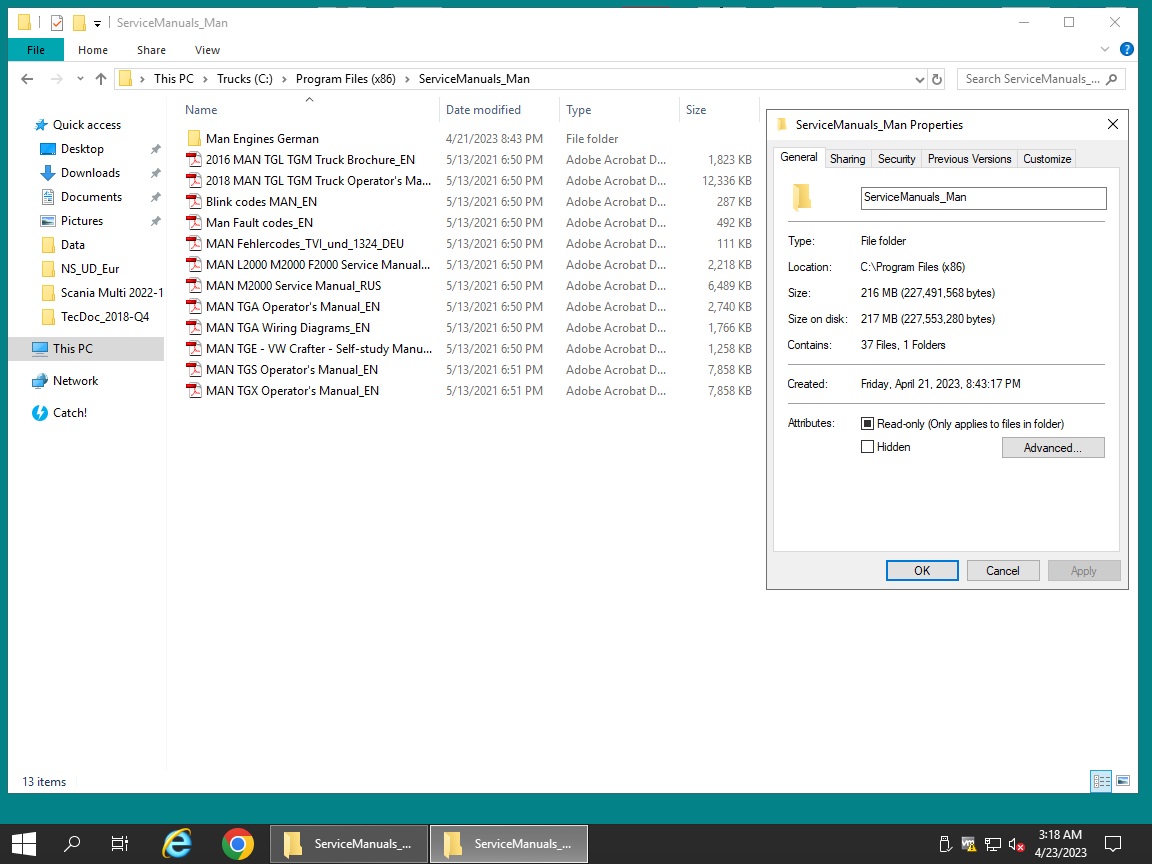
Task: Switch to Security tab in Properties
Action: [896, 159]
